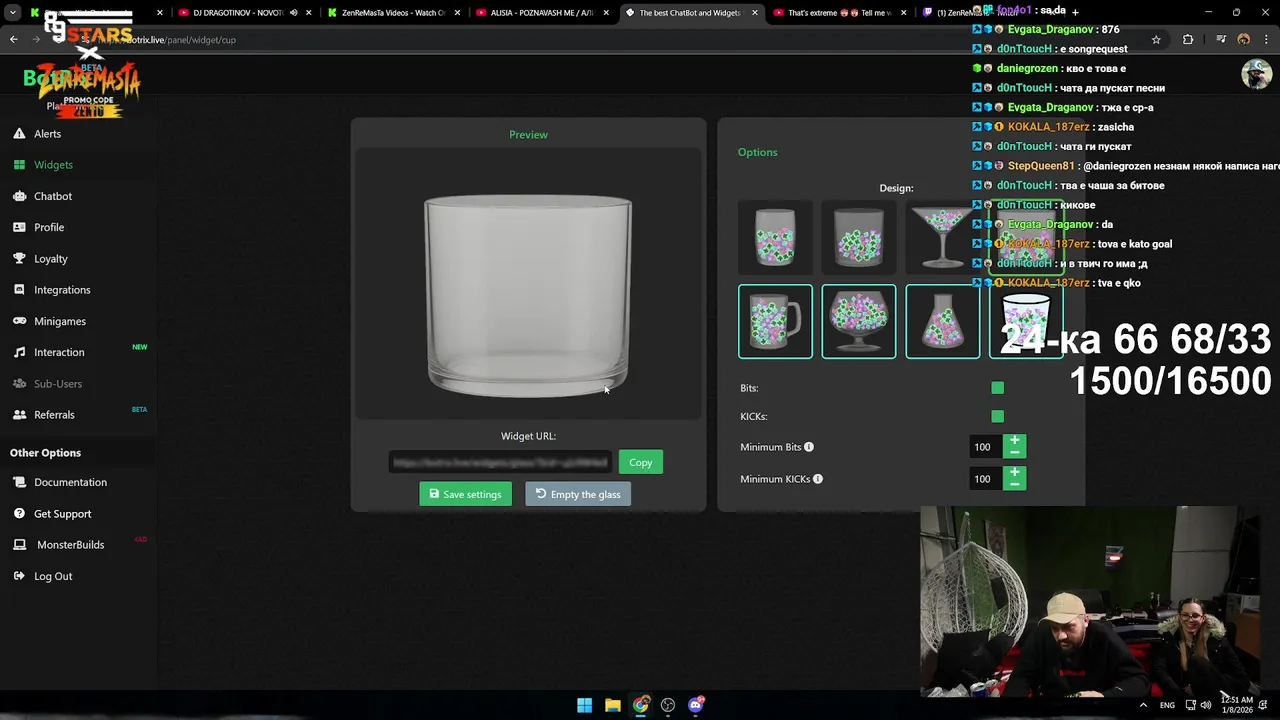Show hidden system tray icons chevron
1280x720 pixels.
click(1143, 705)
